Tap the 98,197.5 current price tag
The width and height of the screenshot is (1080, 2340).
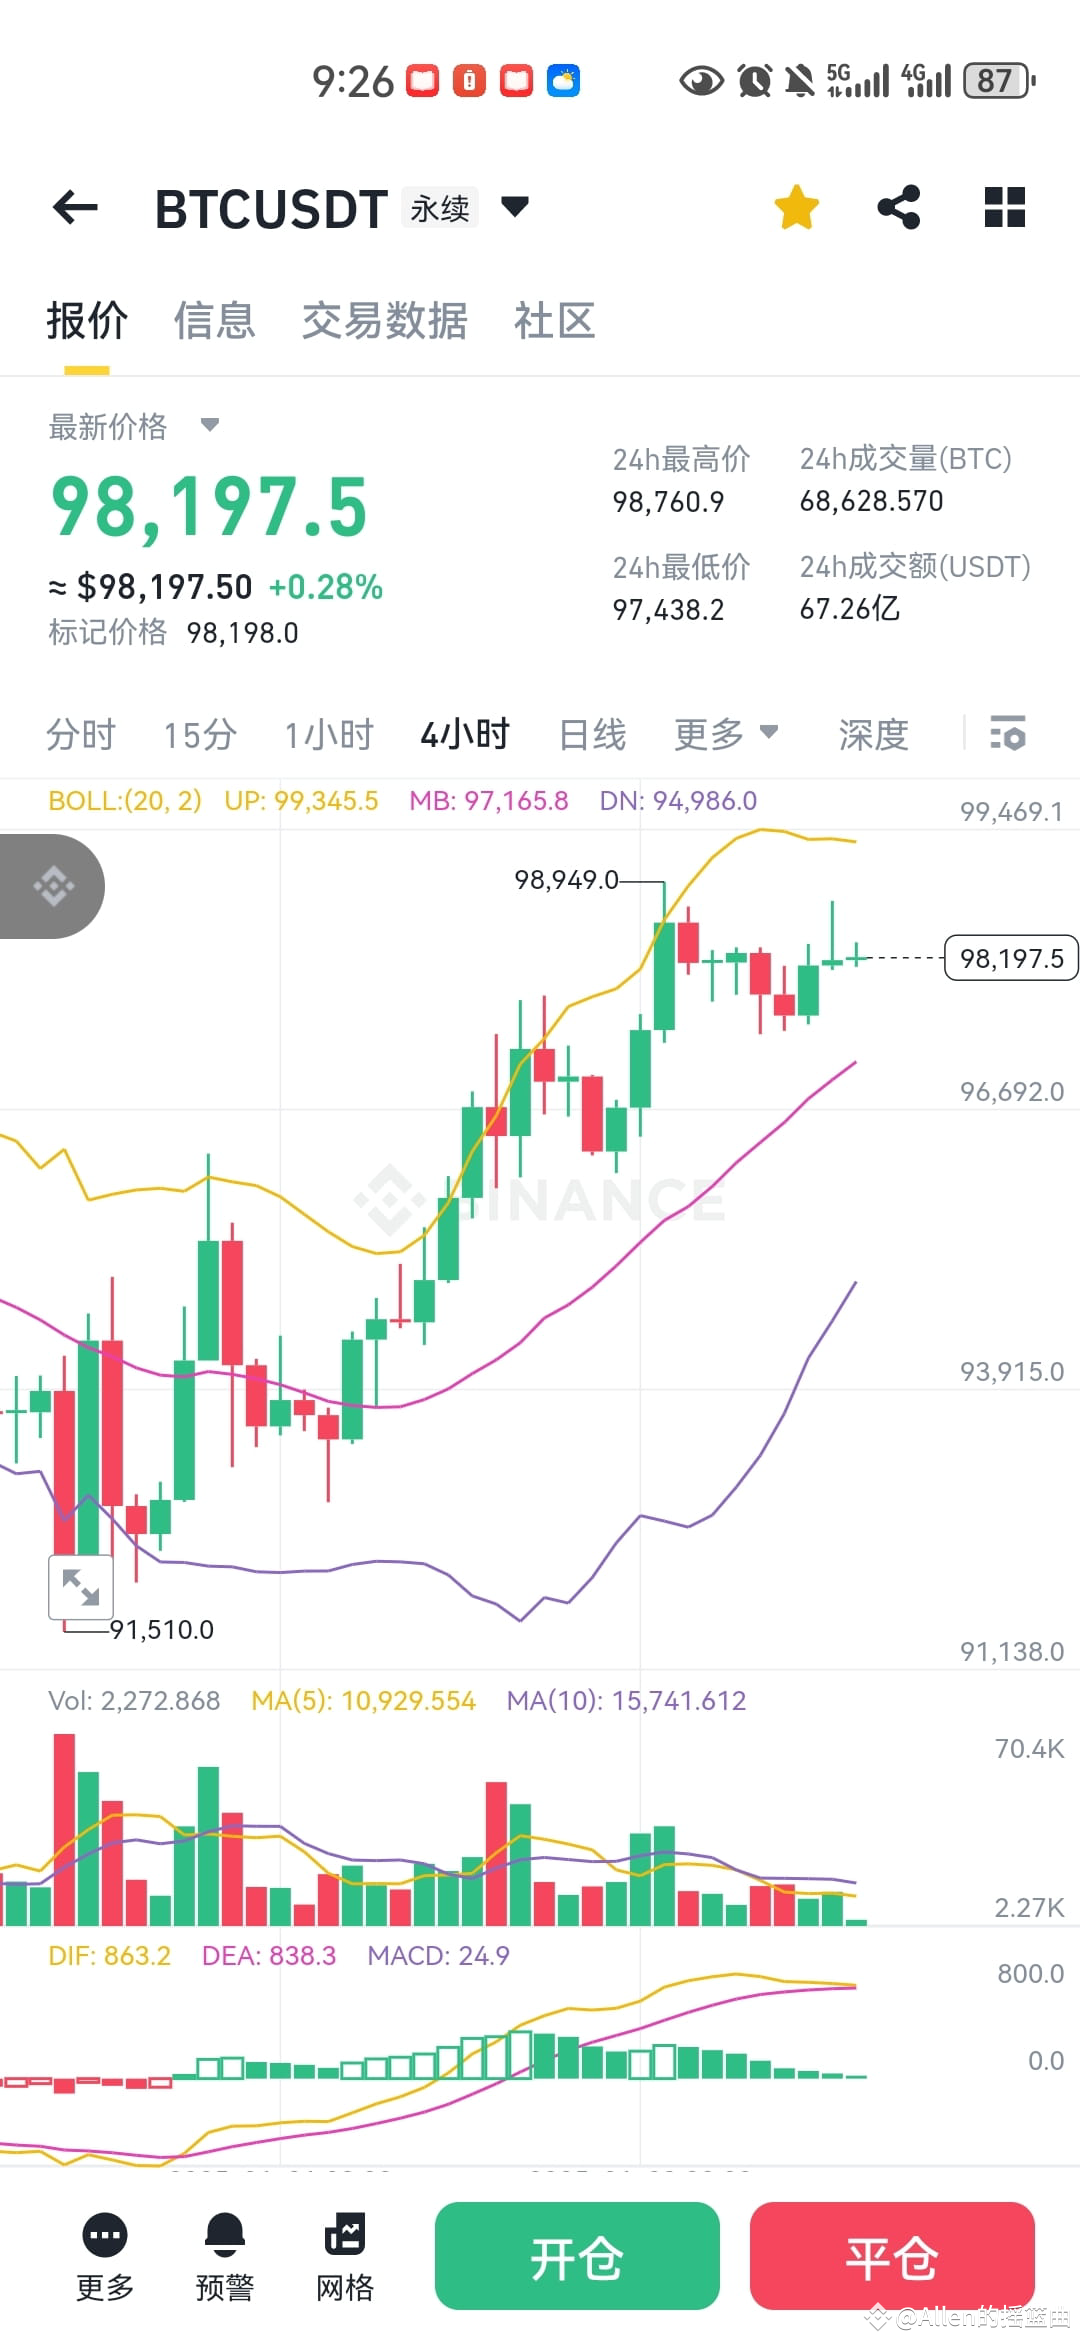(x=1010, y=958)
